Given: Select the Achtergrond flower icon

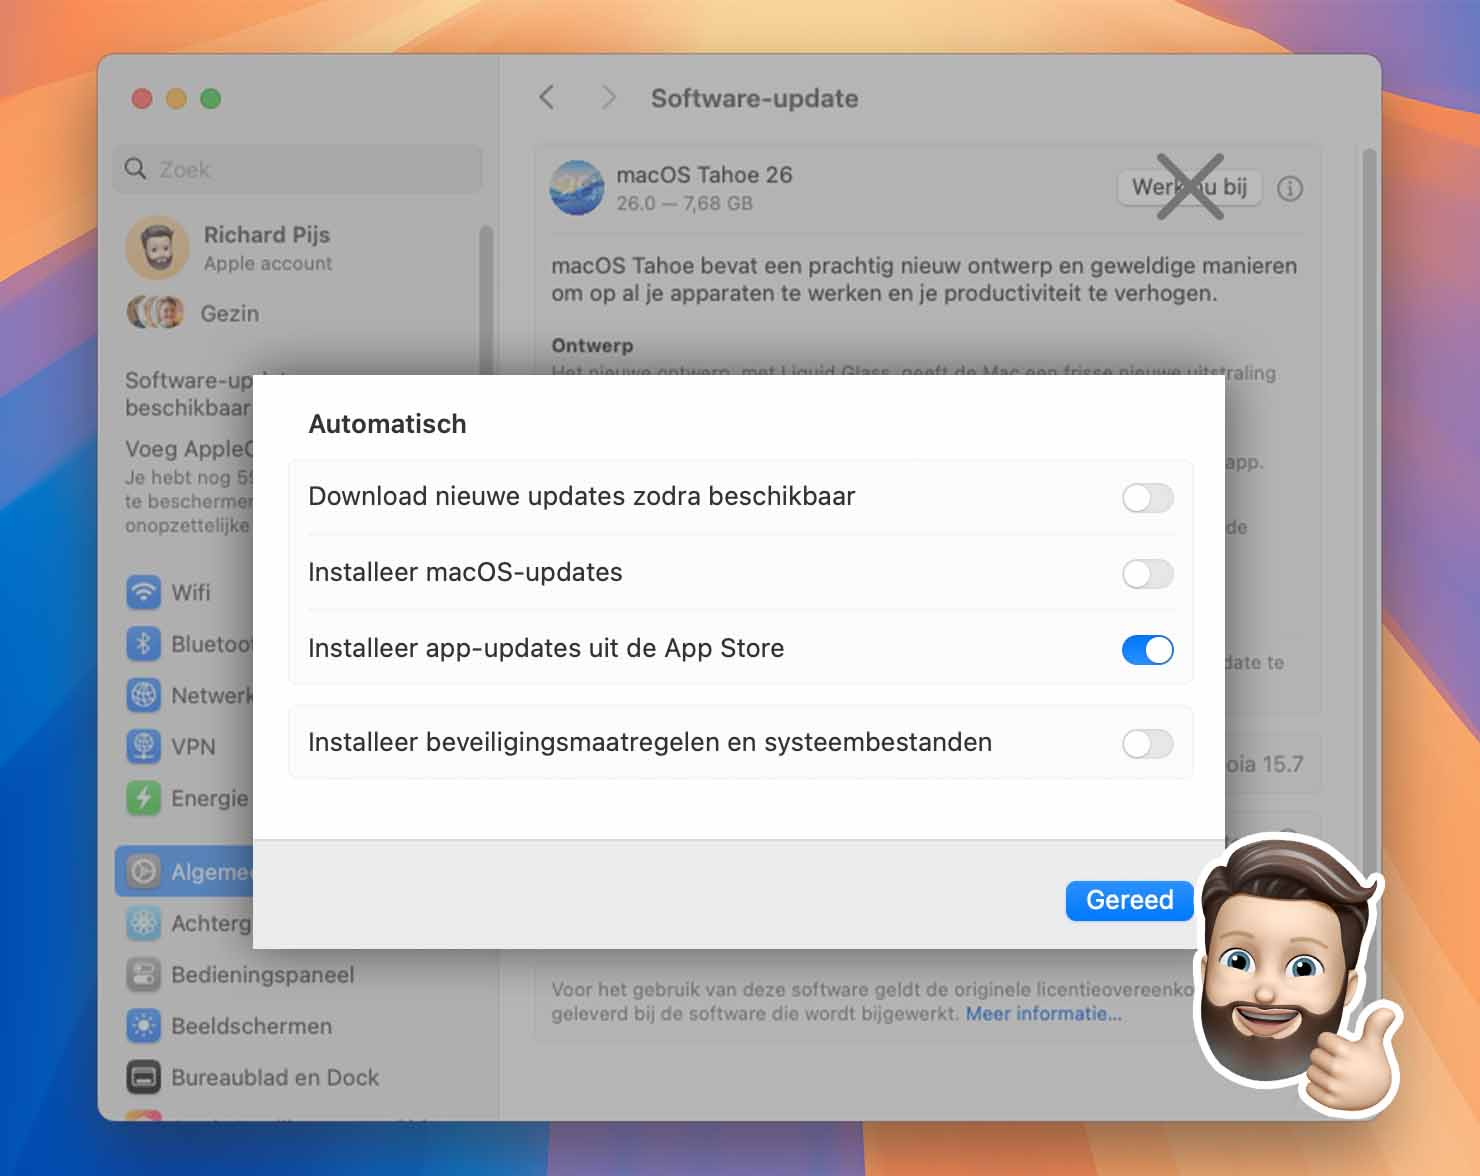Looking at the screenshot, I should [x=144, y=923].
